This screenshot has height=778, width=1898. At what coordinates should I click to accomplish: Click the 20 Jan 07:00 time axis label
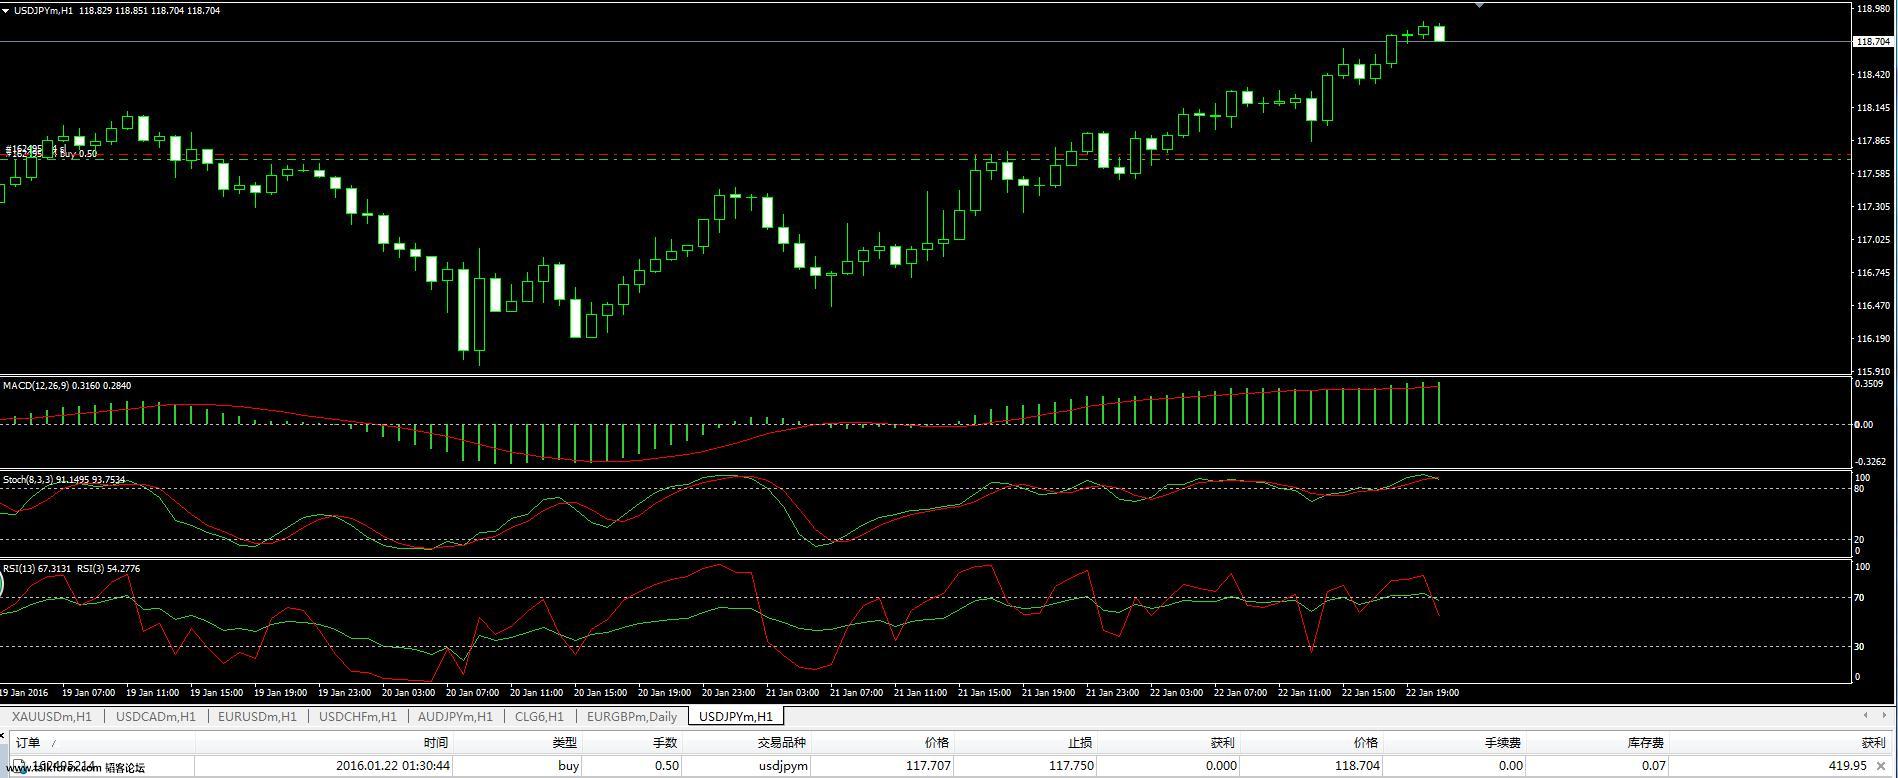tap(472, 692)
